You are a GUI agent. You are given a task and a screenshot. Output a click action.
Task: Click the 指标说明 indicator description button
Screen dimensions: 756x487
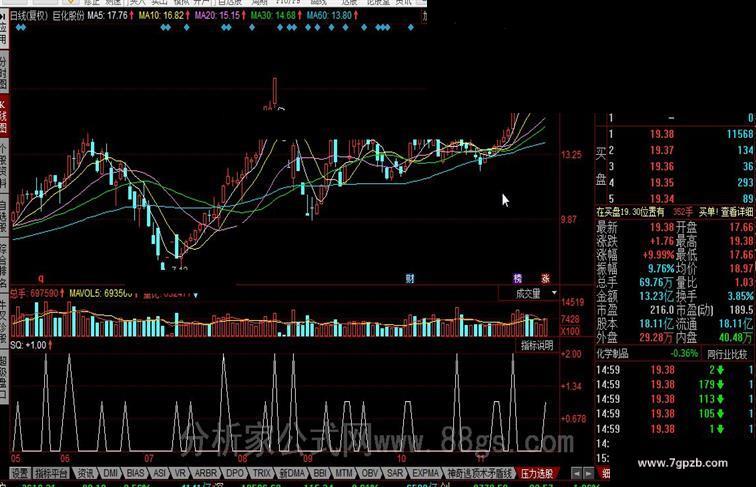coord(537,345)
